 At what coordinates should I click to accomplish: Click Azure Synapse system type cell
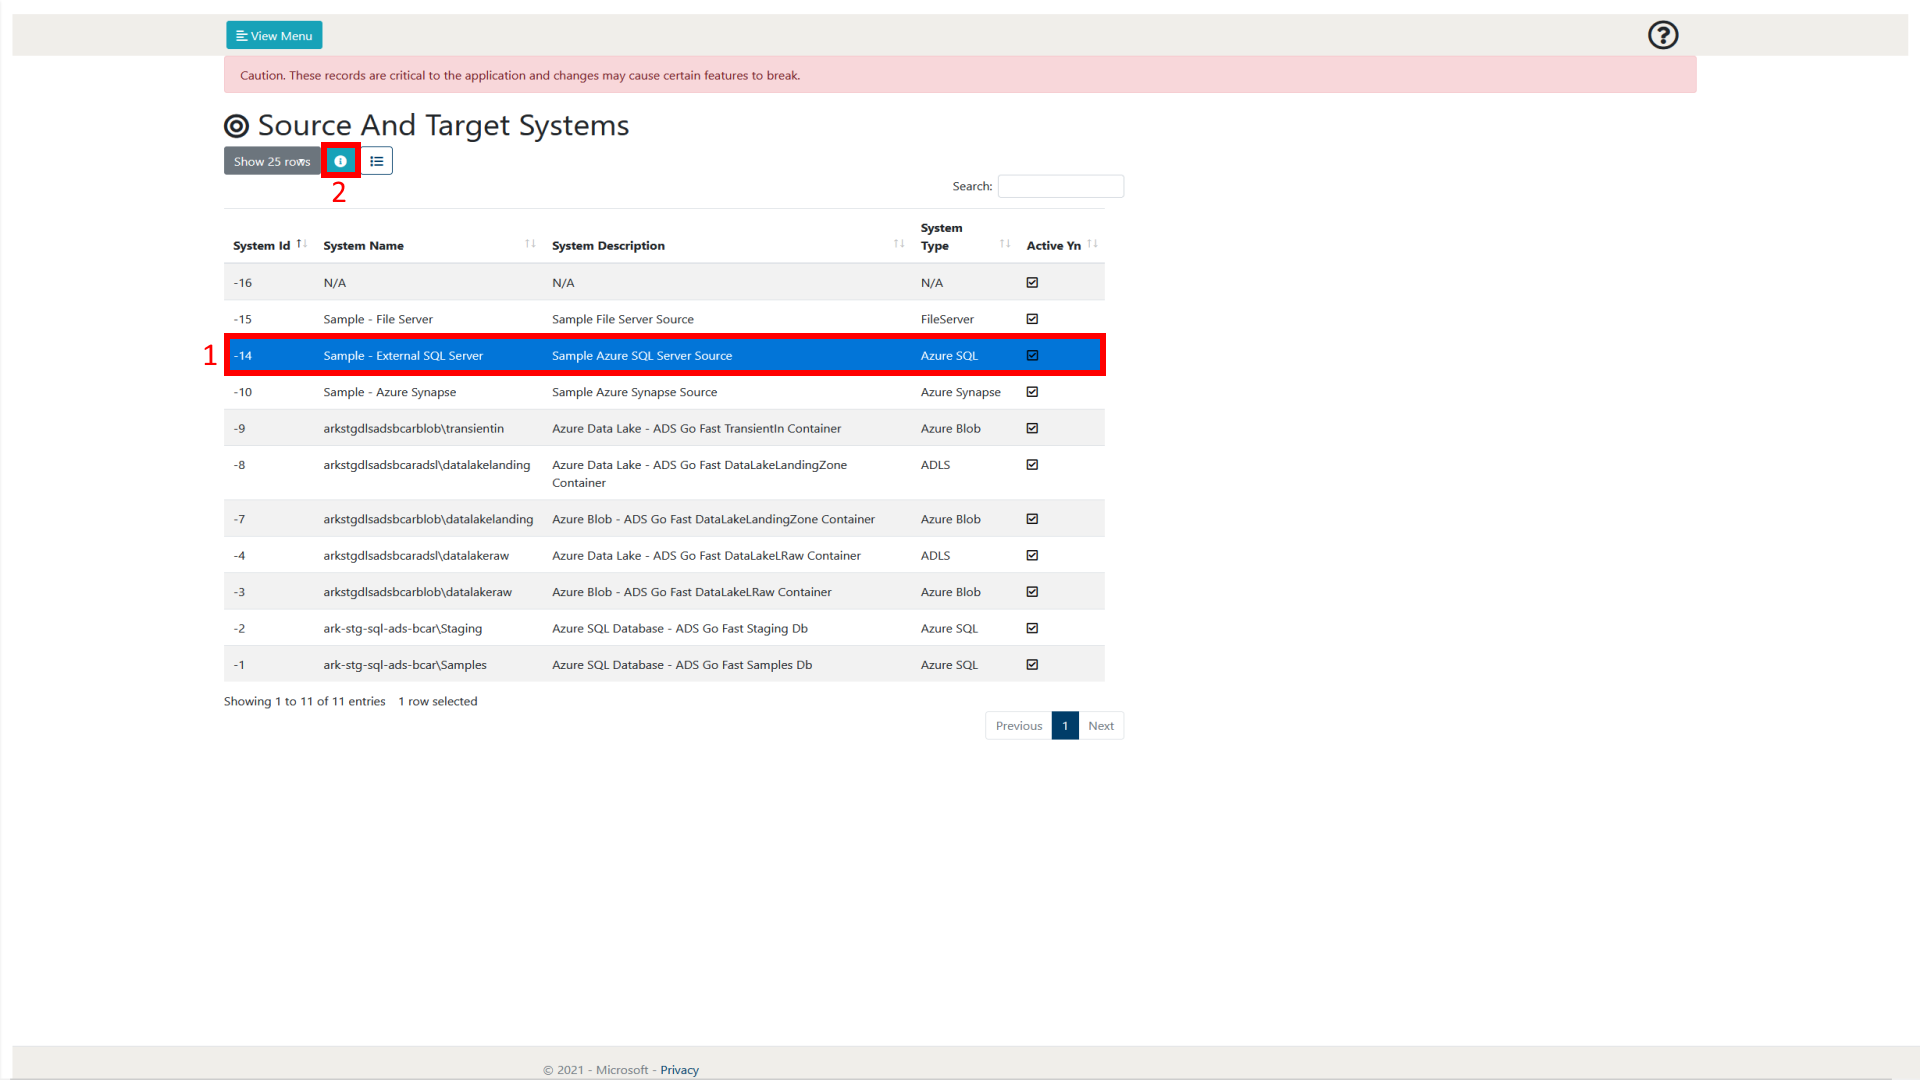tap(960, 392)
